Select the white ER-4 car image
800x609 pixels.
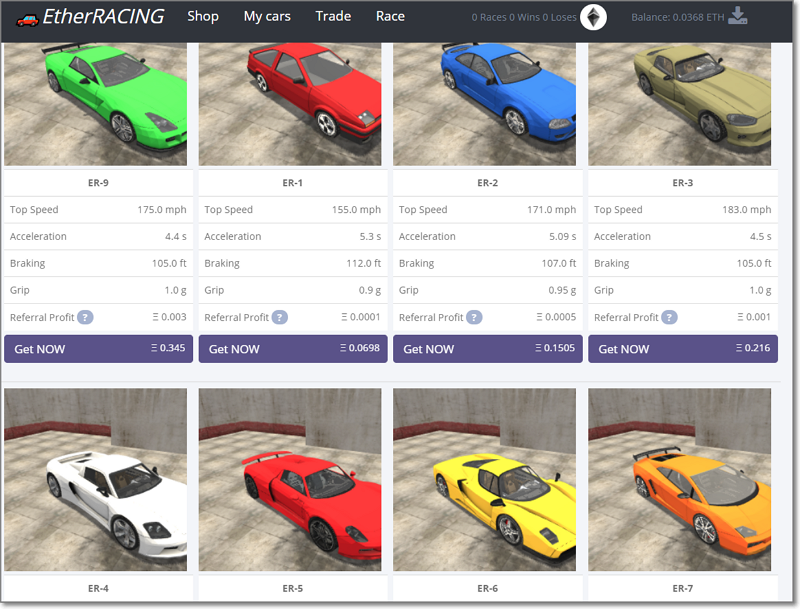(x=95, y=479)
